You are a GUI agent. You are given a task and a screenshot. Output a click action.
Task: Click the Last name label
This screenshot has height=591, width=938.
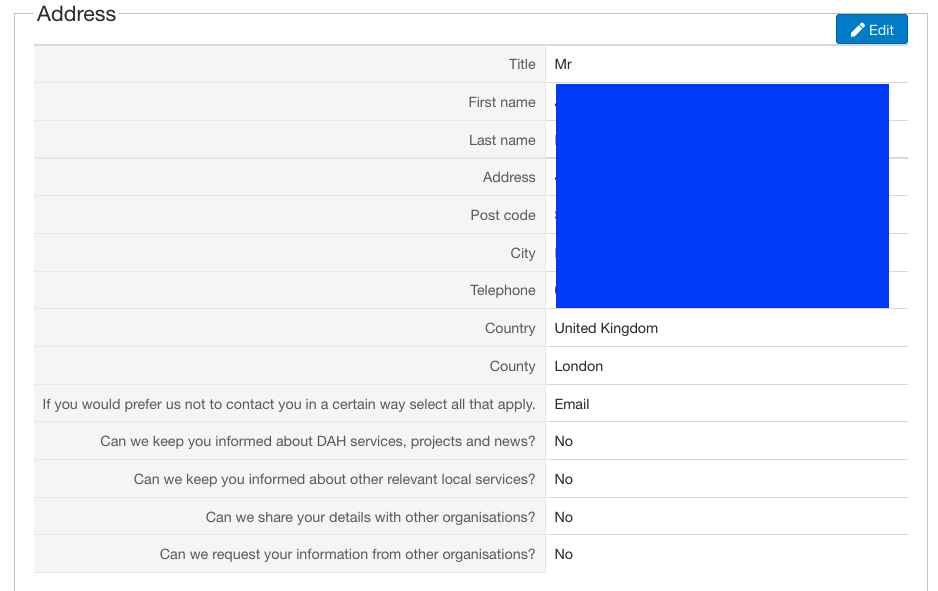(x=502, y=140)
